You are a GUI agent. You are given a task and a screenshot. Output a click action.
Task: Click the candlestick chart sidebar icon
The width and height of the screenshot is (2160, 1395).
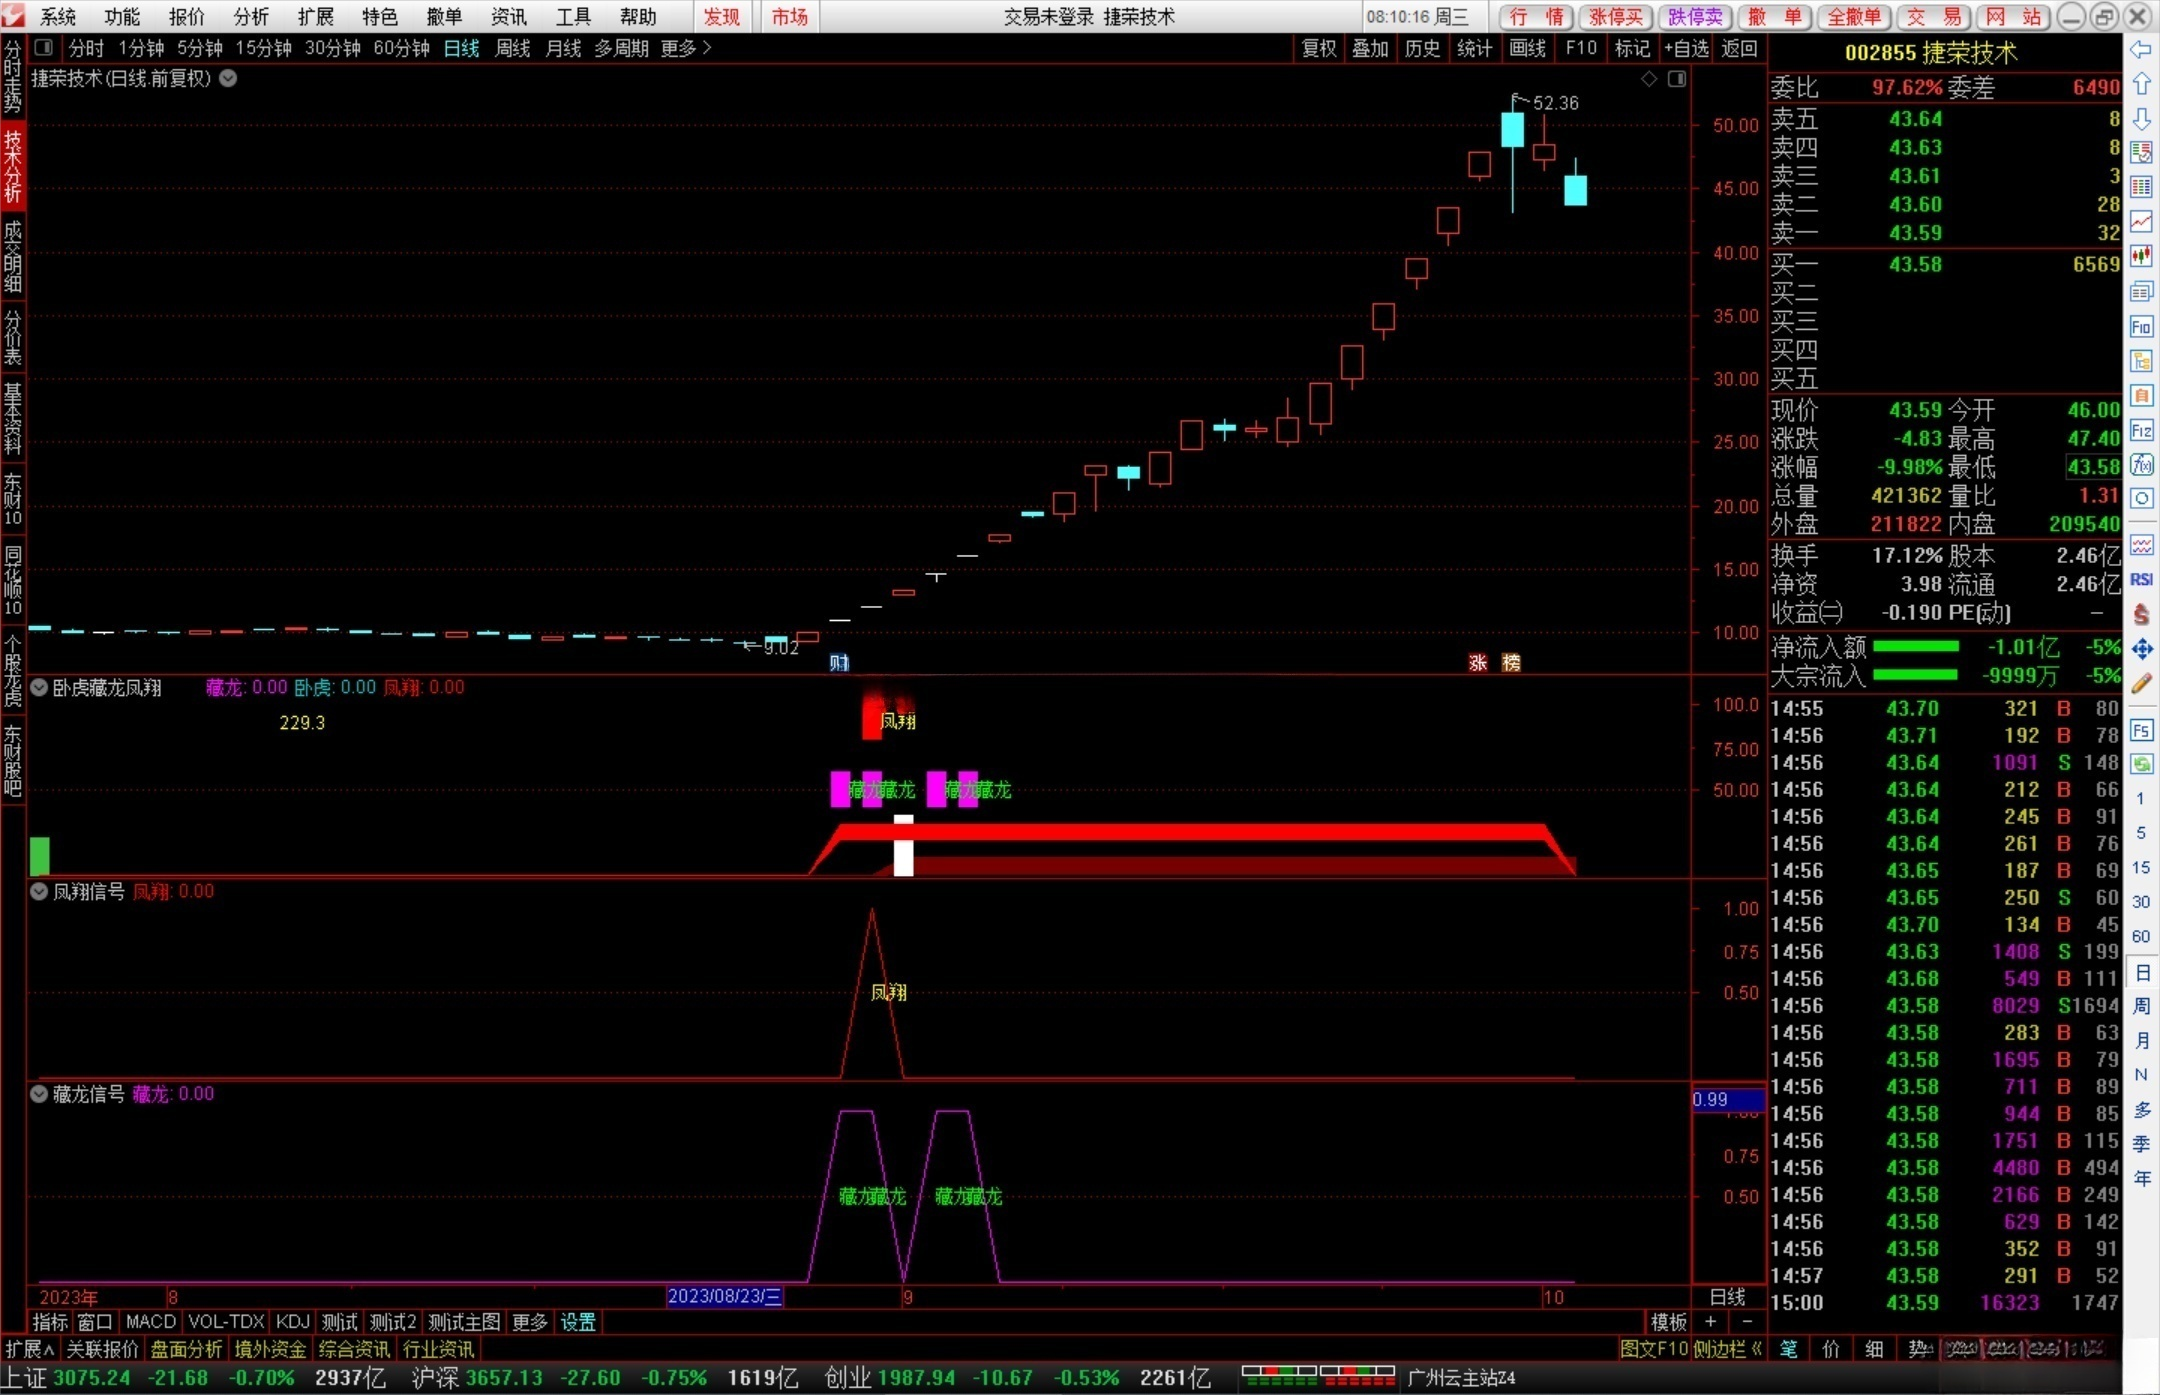[x=2141, y=256]
